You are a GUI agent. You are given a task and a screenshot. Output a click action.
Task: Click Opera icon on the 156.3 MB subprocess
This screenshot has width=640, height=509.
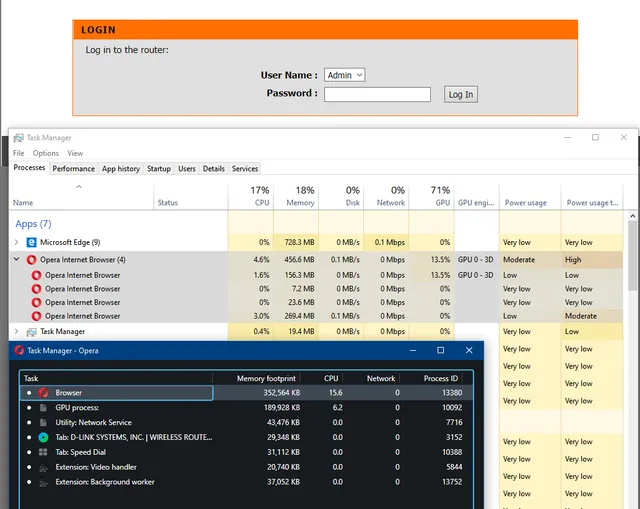click(x=36, y=275)
